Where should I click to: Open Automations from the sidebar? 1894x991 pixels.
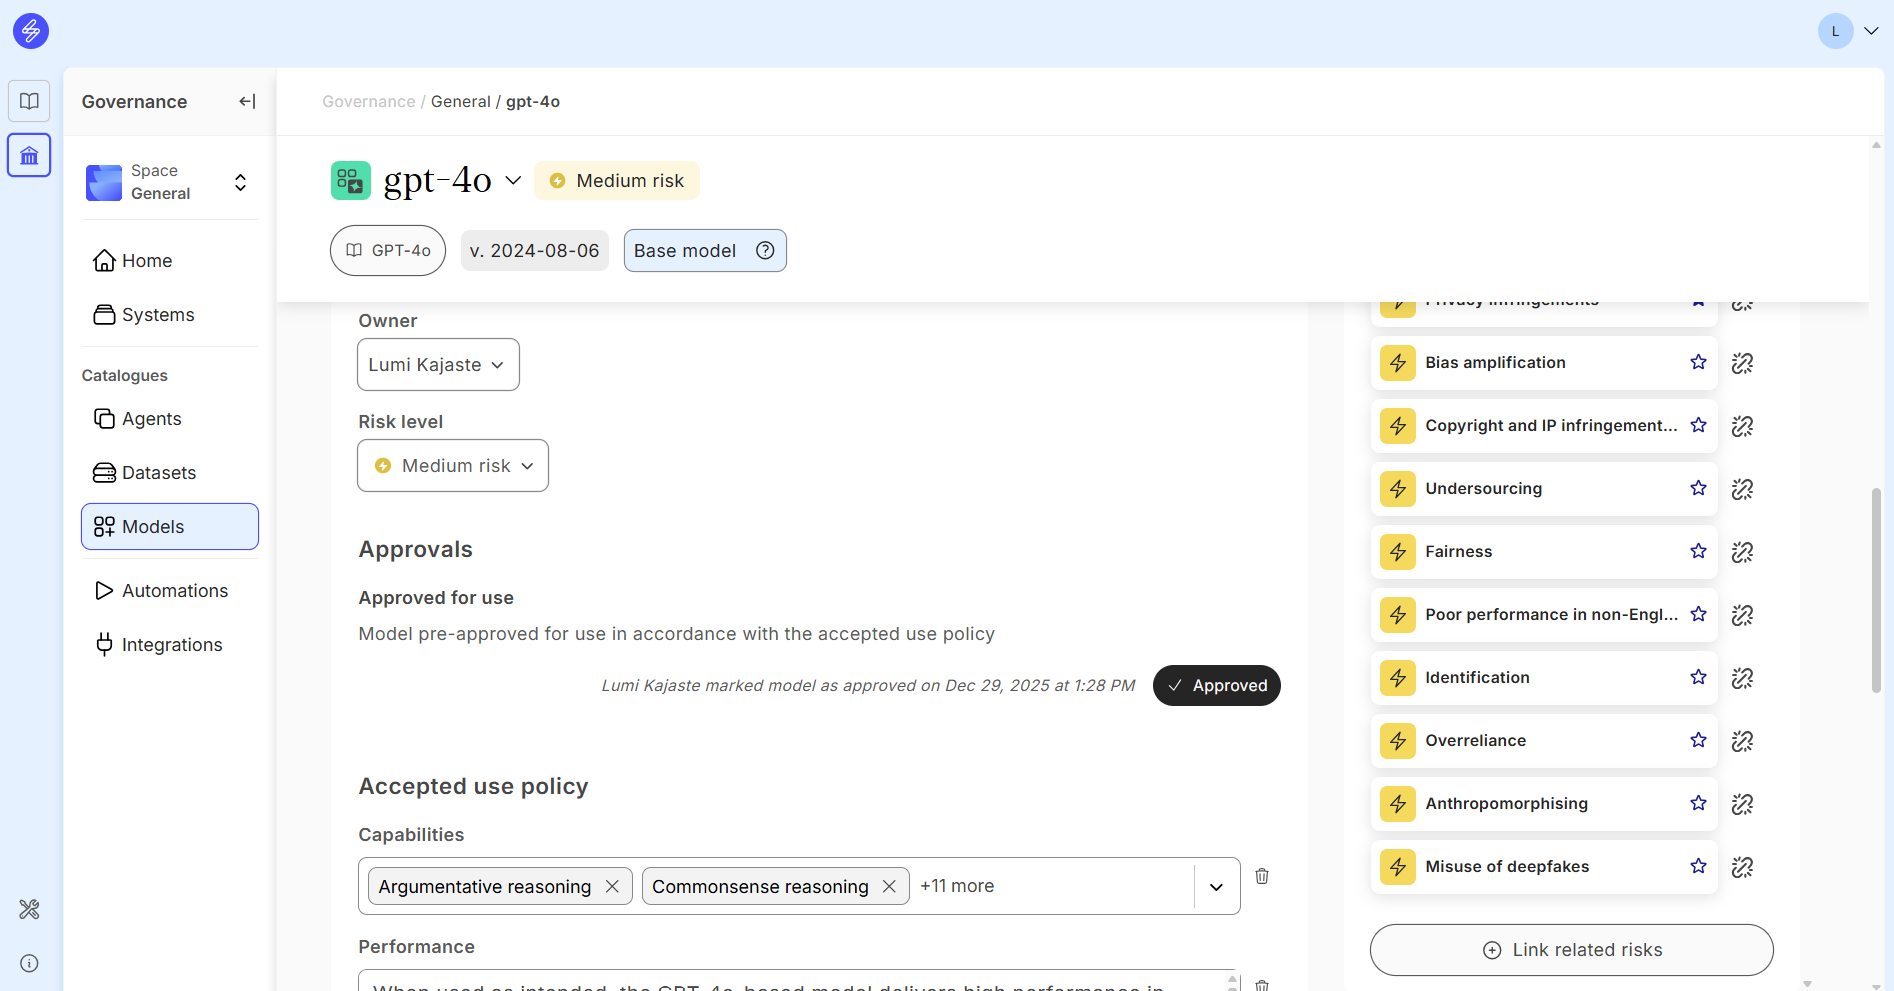coord(174,591)
